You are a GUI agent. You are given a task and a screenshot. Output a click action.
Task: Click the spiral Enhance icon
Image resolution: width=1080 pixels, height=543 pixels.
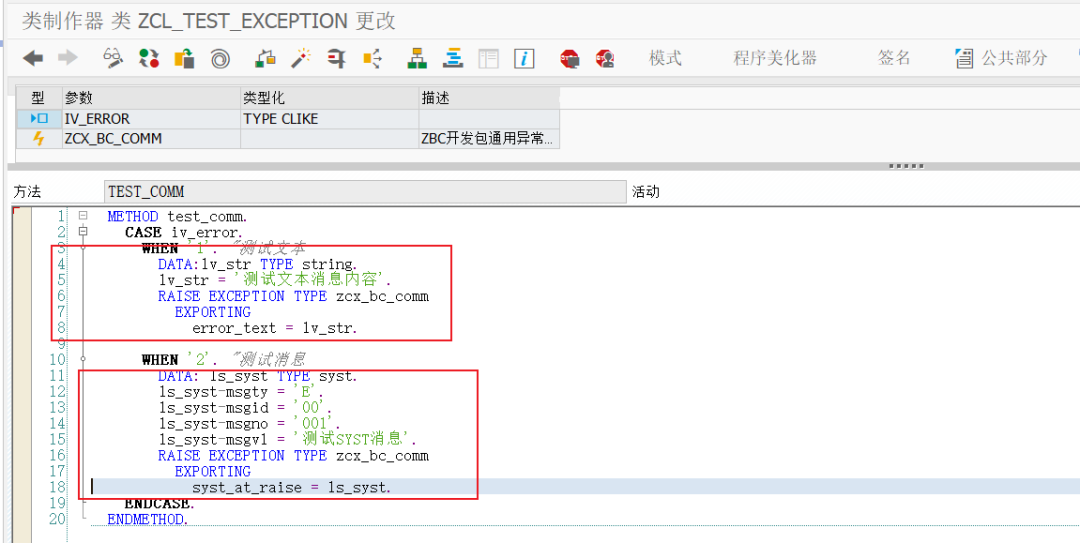[x=220, y=59]
